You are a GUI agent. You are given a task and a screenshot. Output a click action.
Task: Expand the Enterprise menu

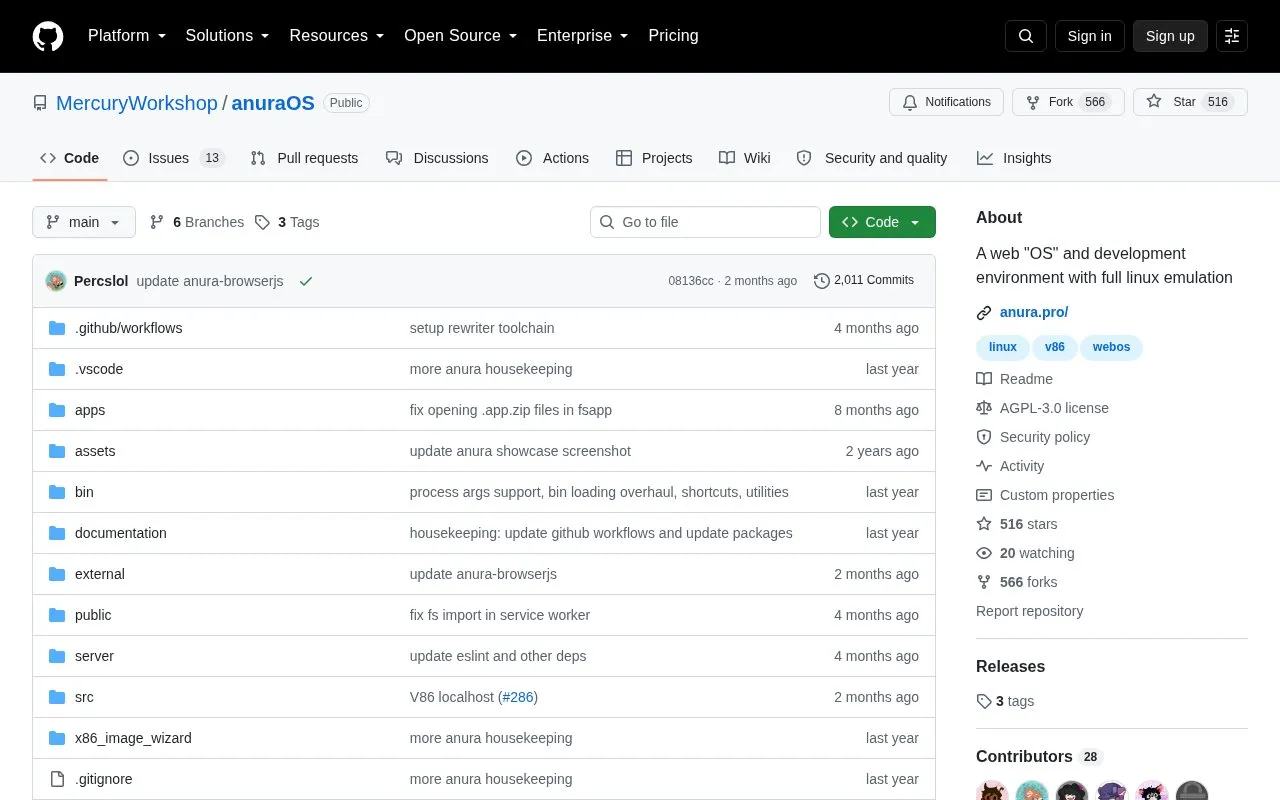tap(583, 36)
